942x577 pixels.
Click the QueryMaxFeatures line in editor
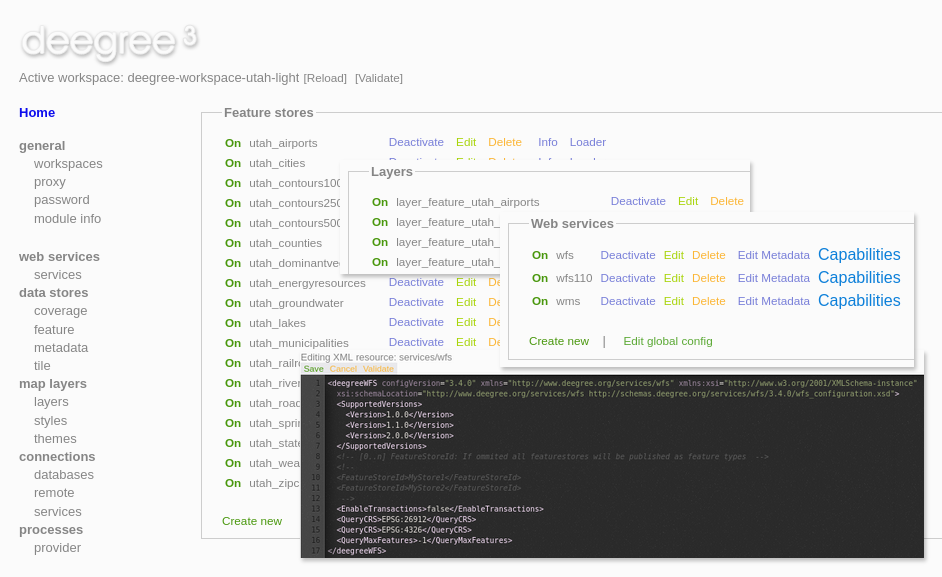tap(424, 540)
